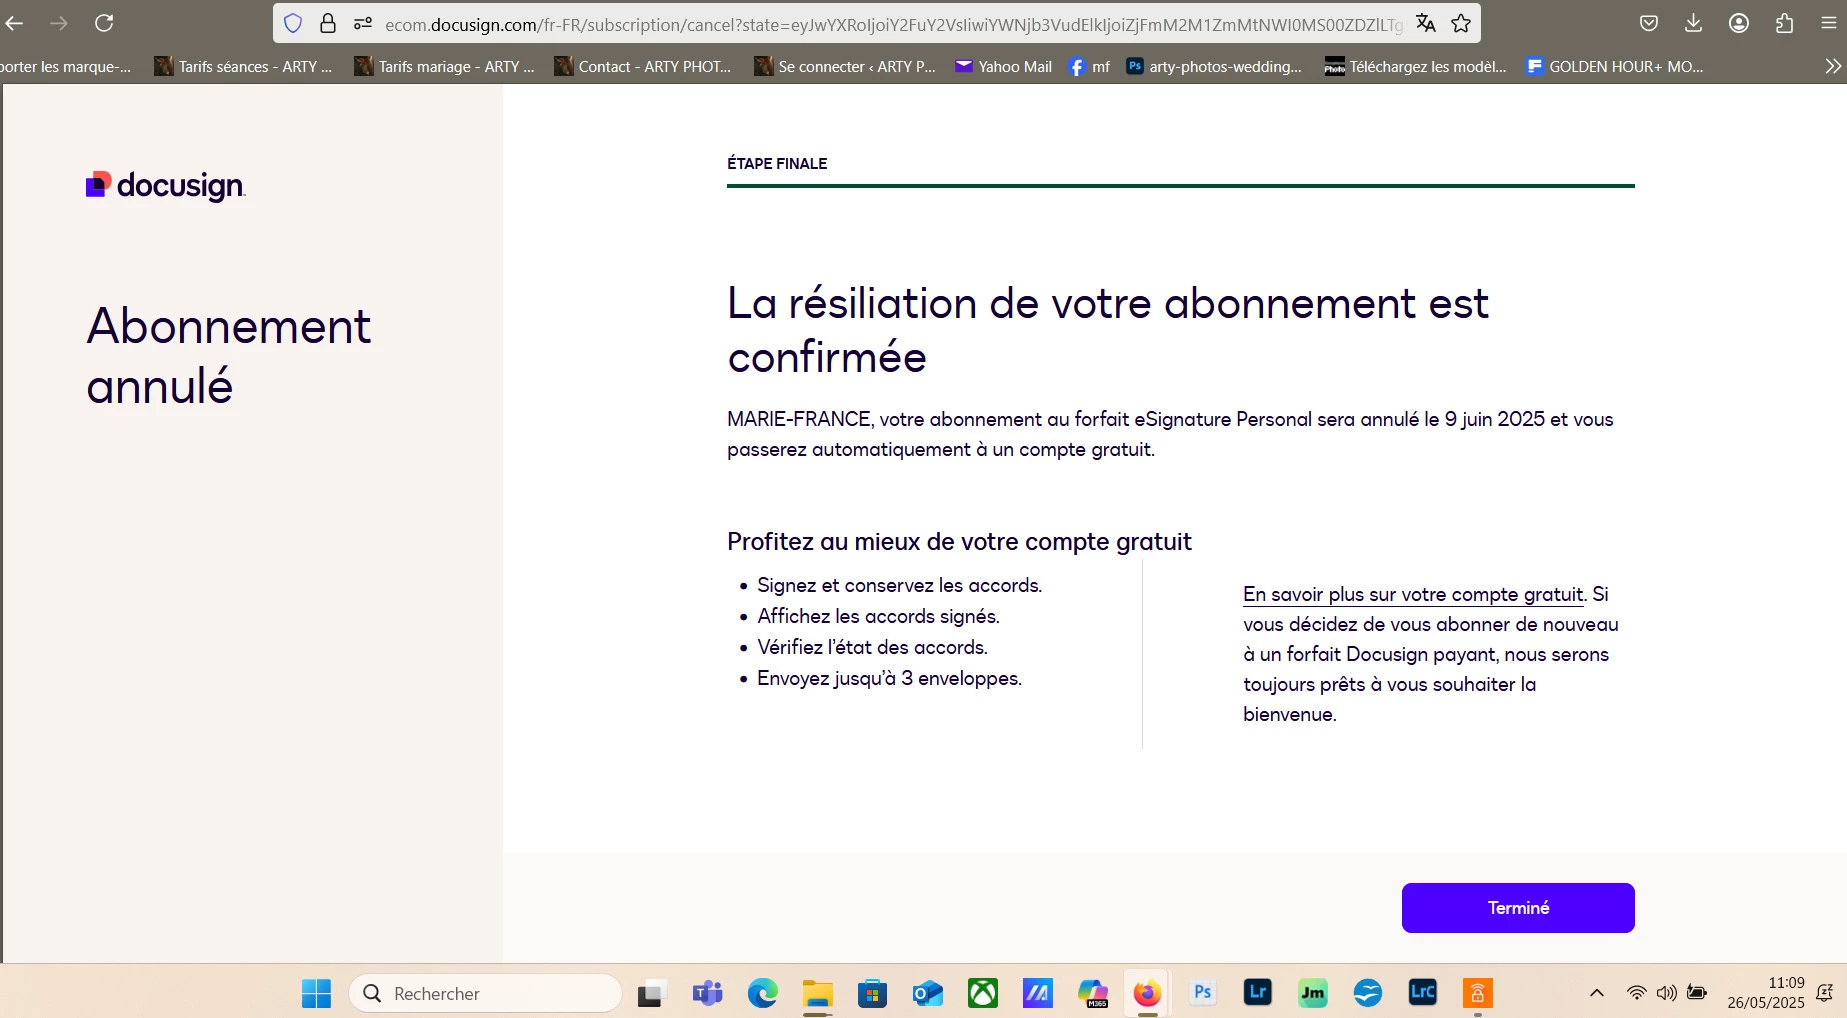Reload the page with refresh icon
Screen dimensions: 1847x1018
104,23
